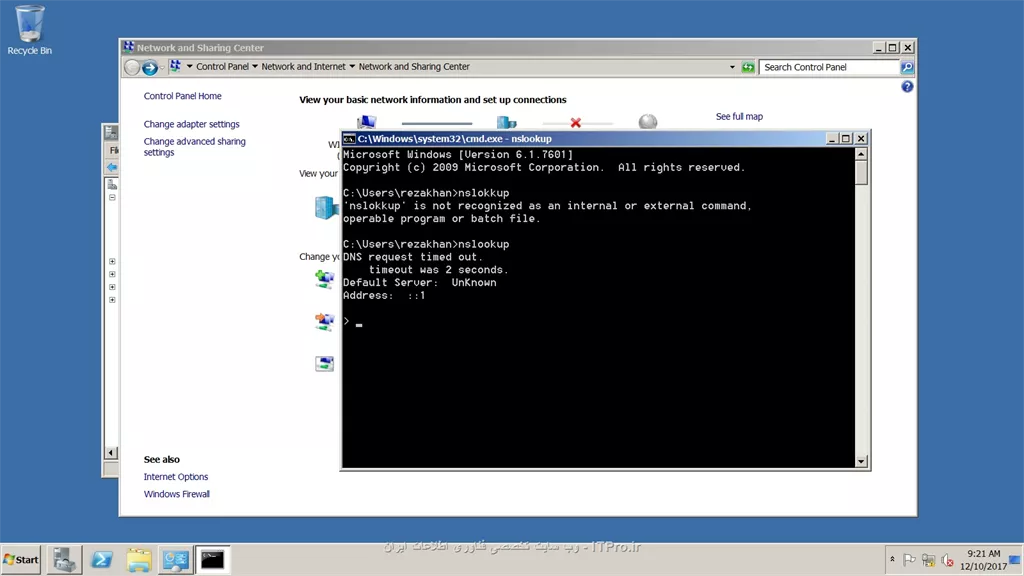1024x576 pixels.
Task: Maximize the cmd.exe nslookup window
Action: coord(846,138)
